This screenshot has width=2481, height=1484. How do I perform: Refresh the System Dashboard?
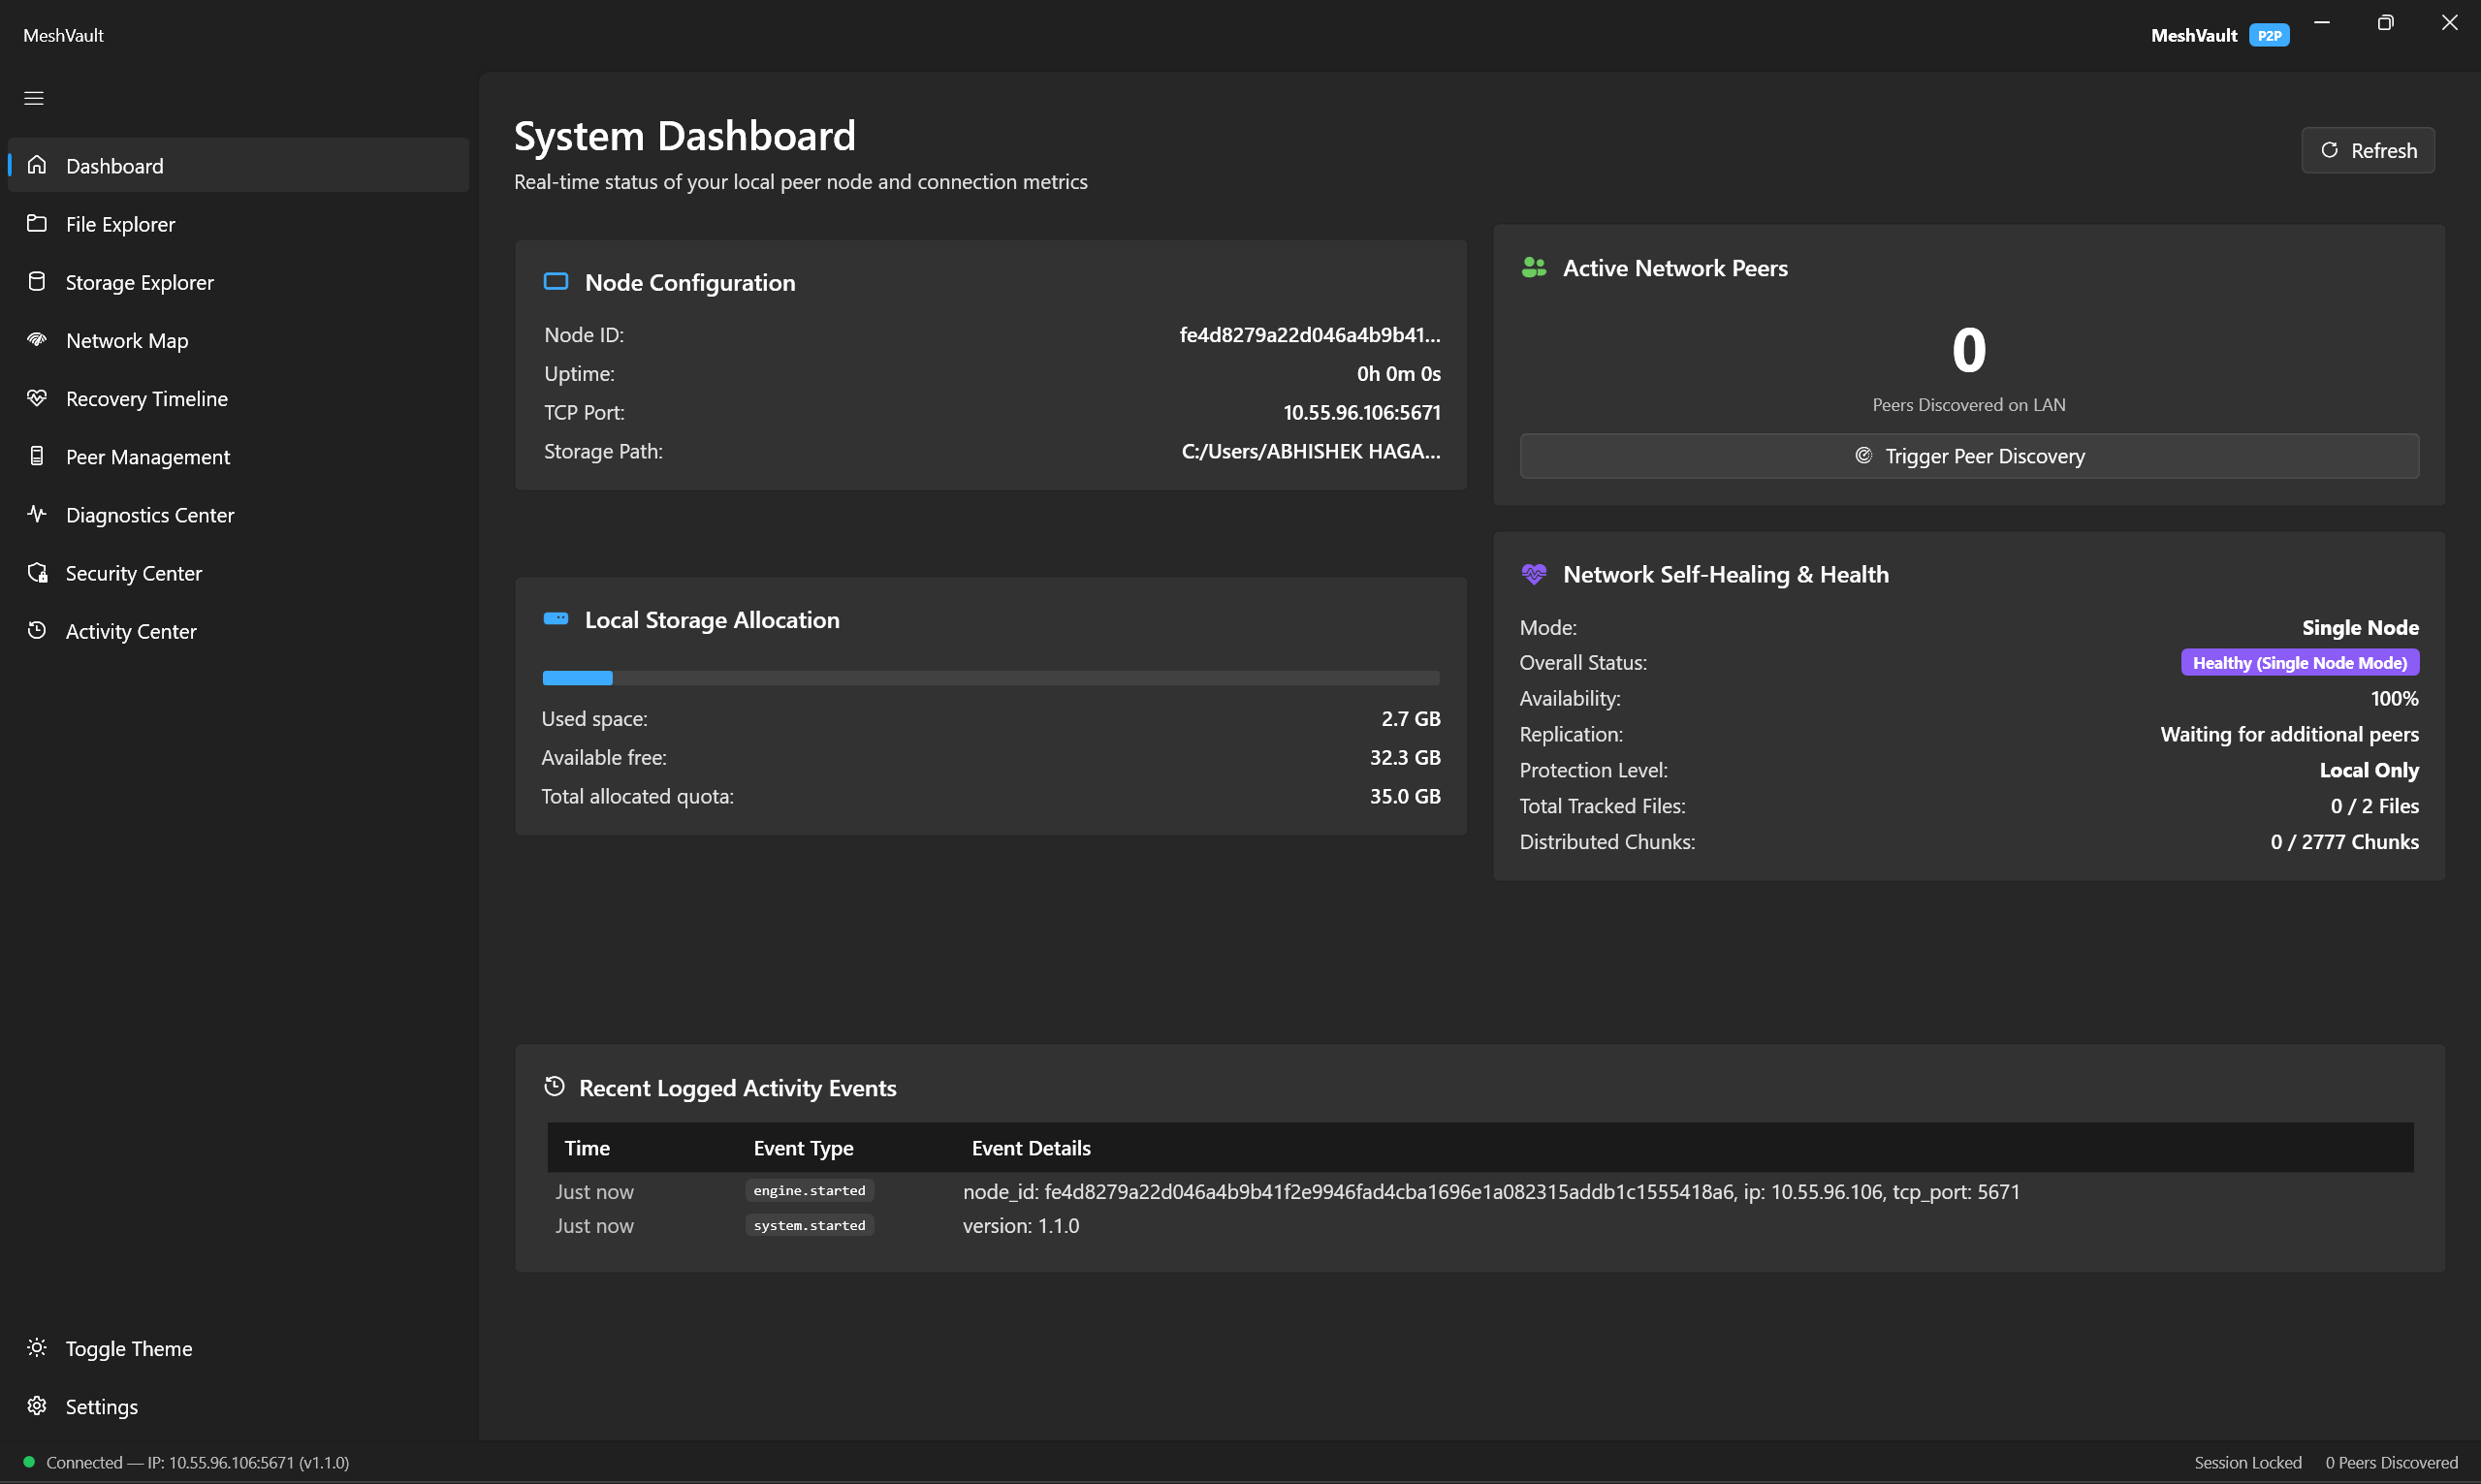(x=2367, y=150)
